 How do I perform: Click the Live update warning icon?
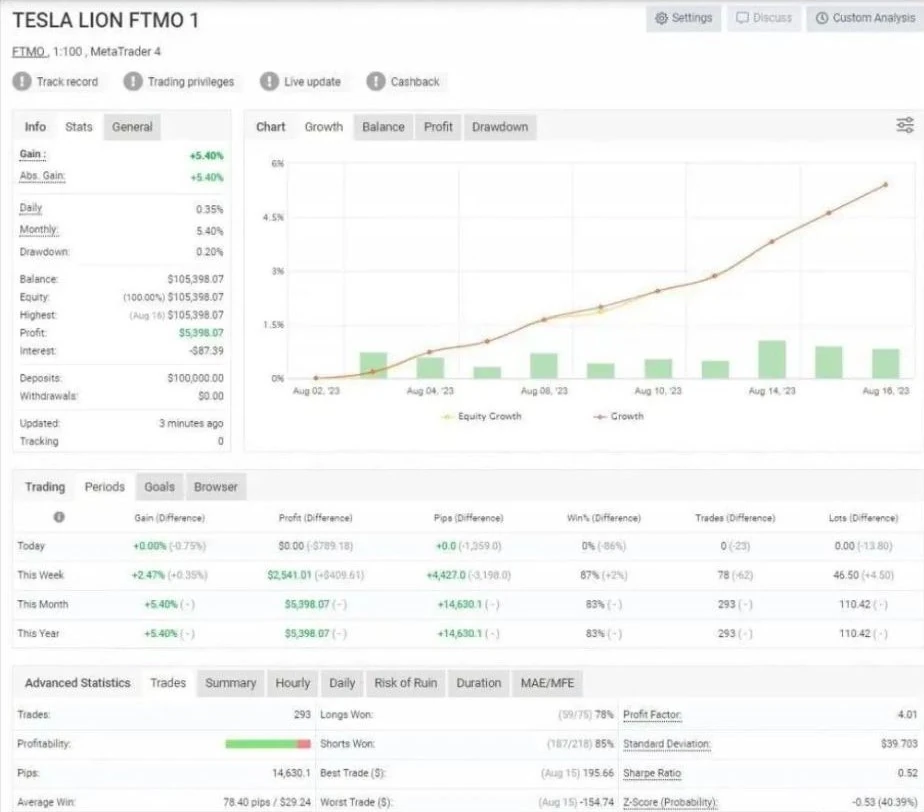pyautogui.click(x=269, y=81)
